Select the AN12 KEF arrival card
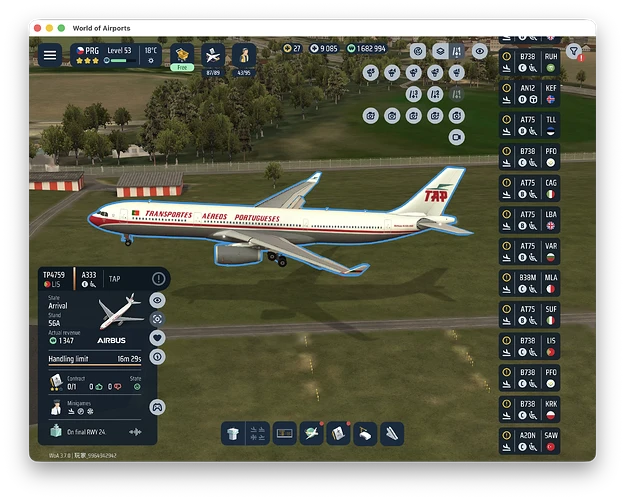The height and width of the screenshot is (499, 625). click(x=529, y=94)
